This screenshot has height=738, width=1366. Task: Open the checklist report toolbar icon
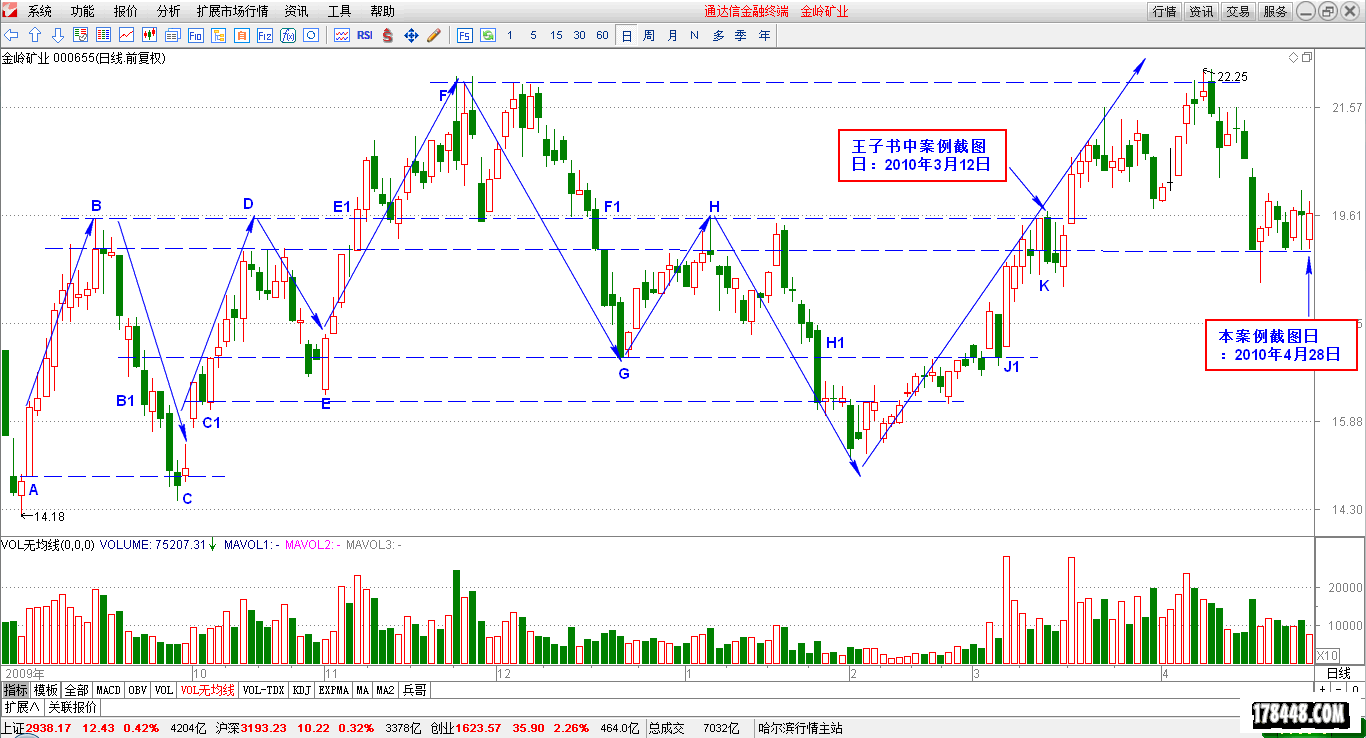(x=80, y=35)
